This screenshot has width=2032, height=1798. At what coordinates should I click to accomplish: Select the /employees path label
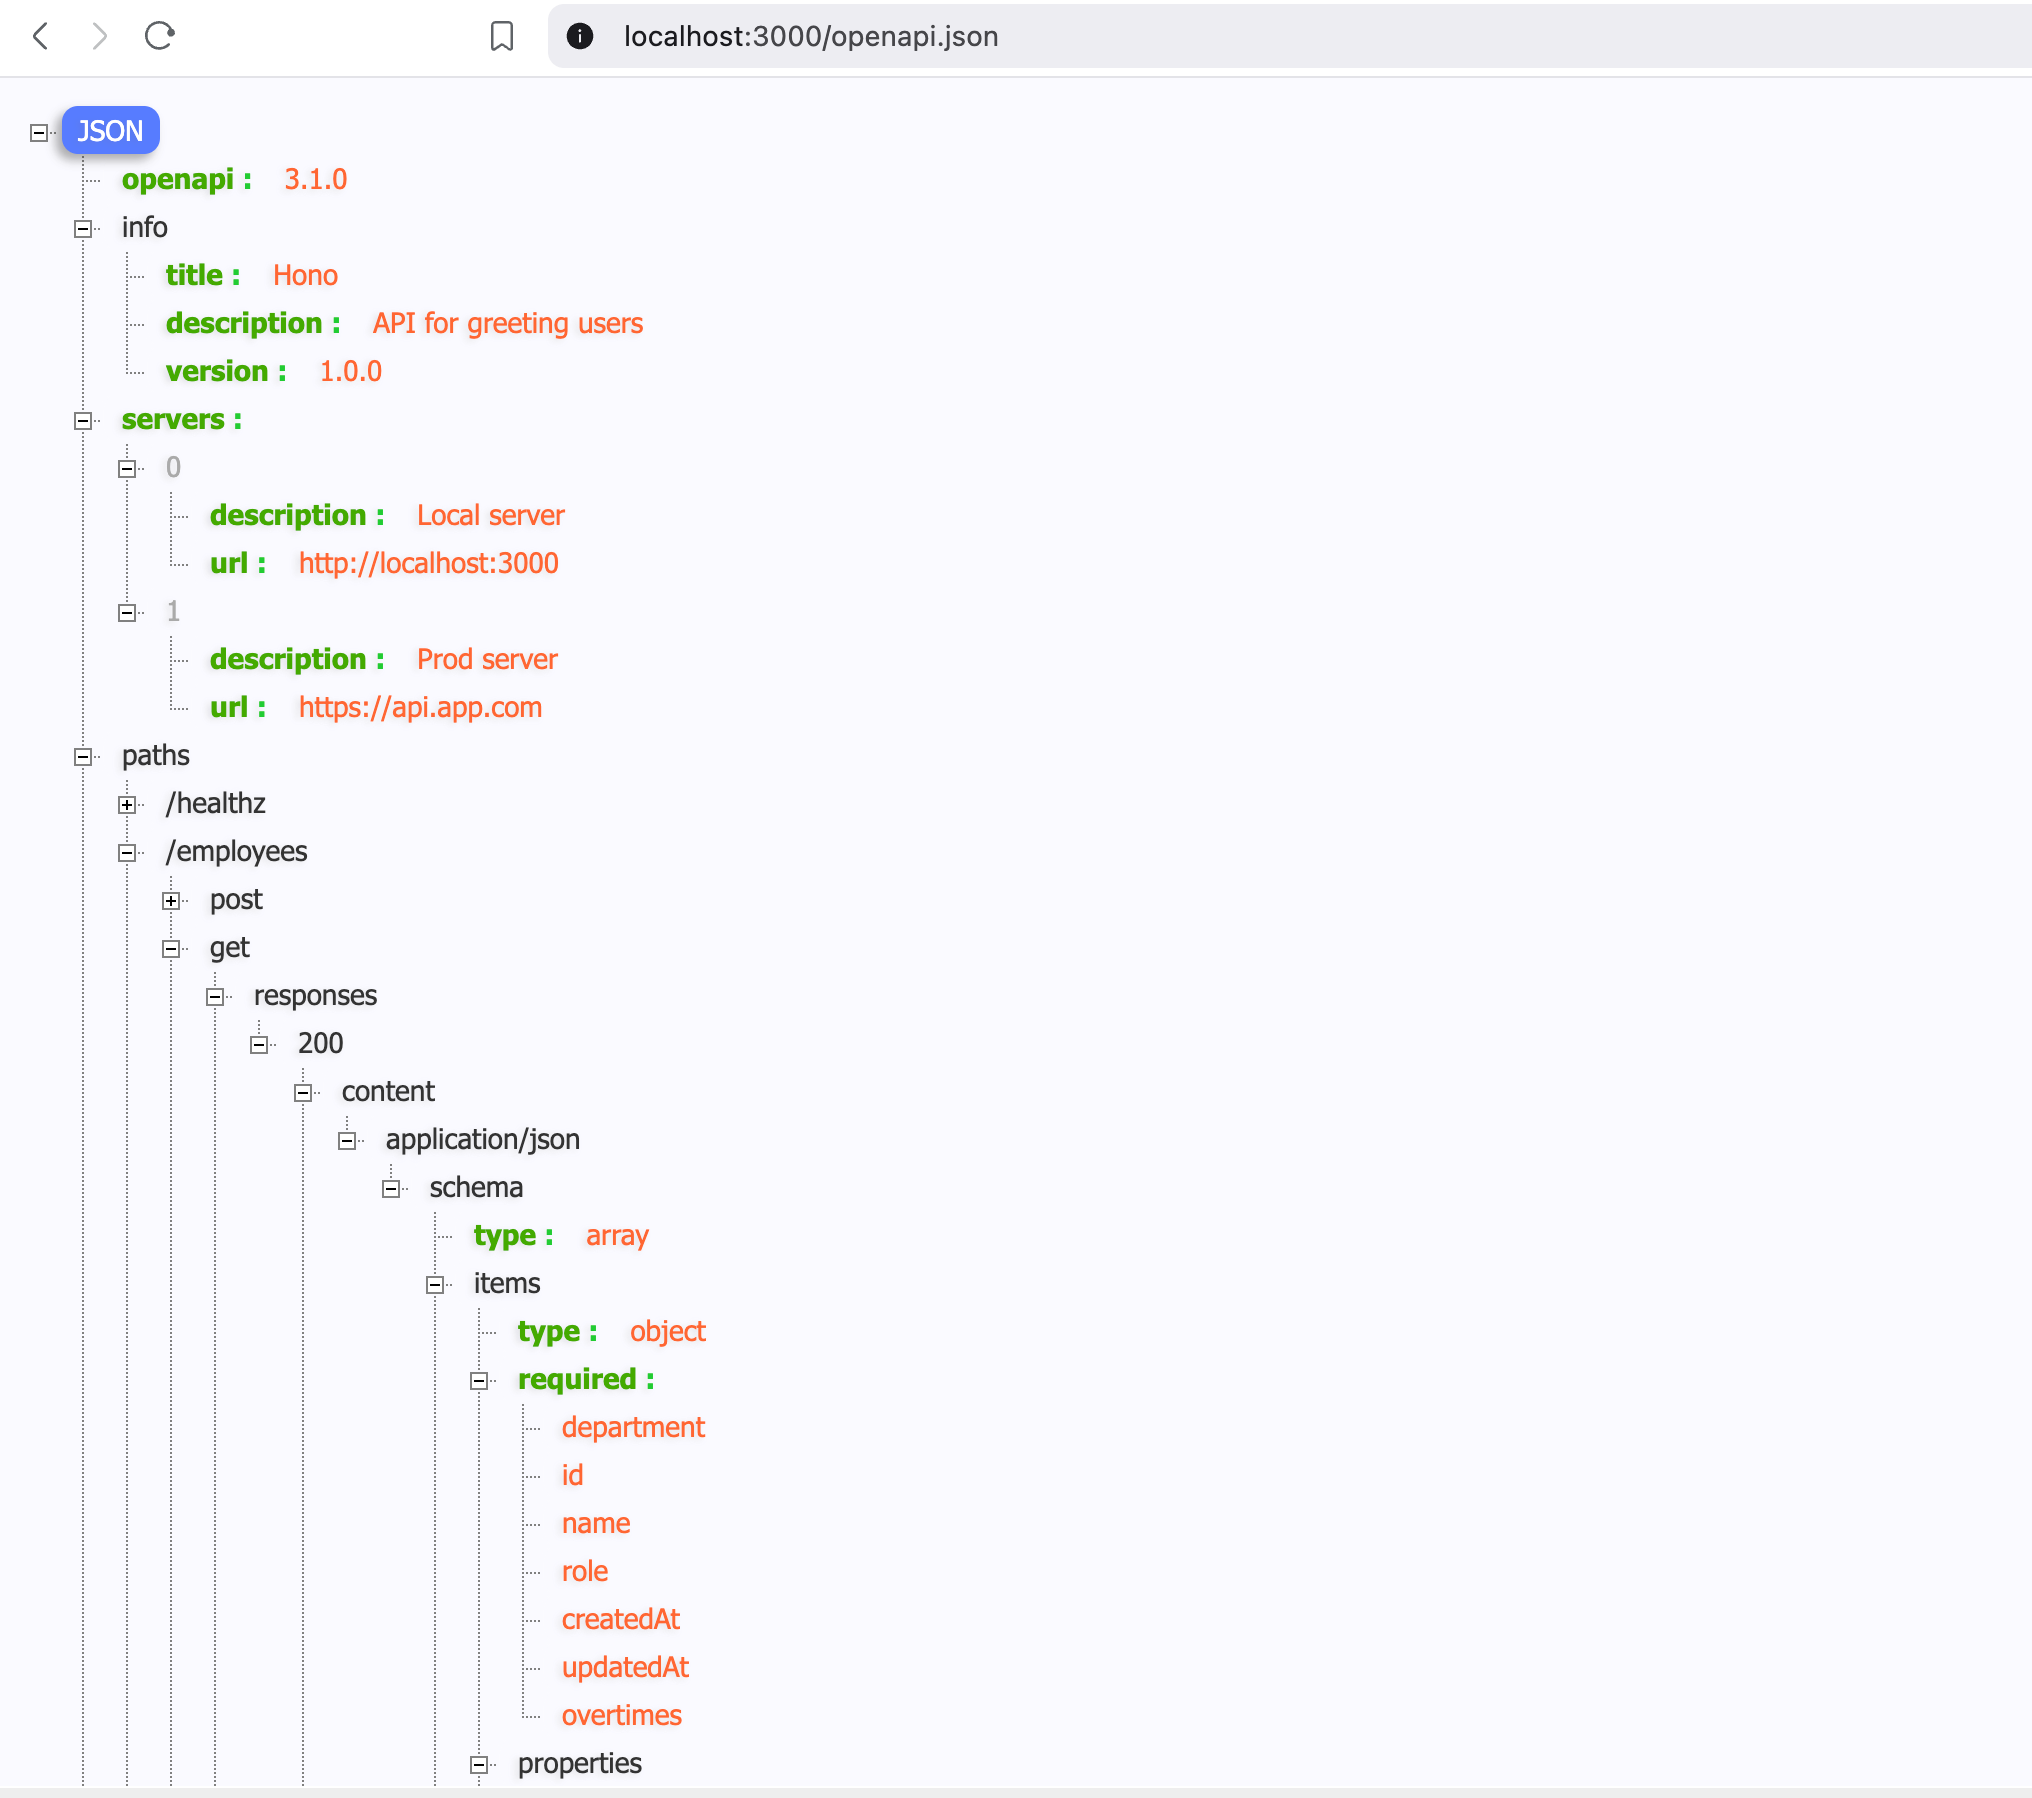coord(237,851)
